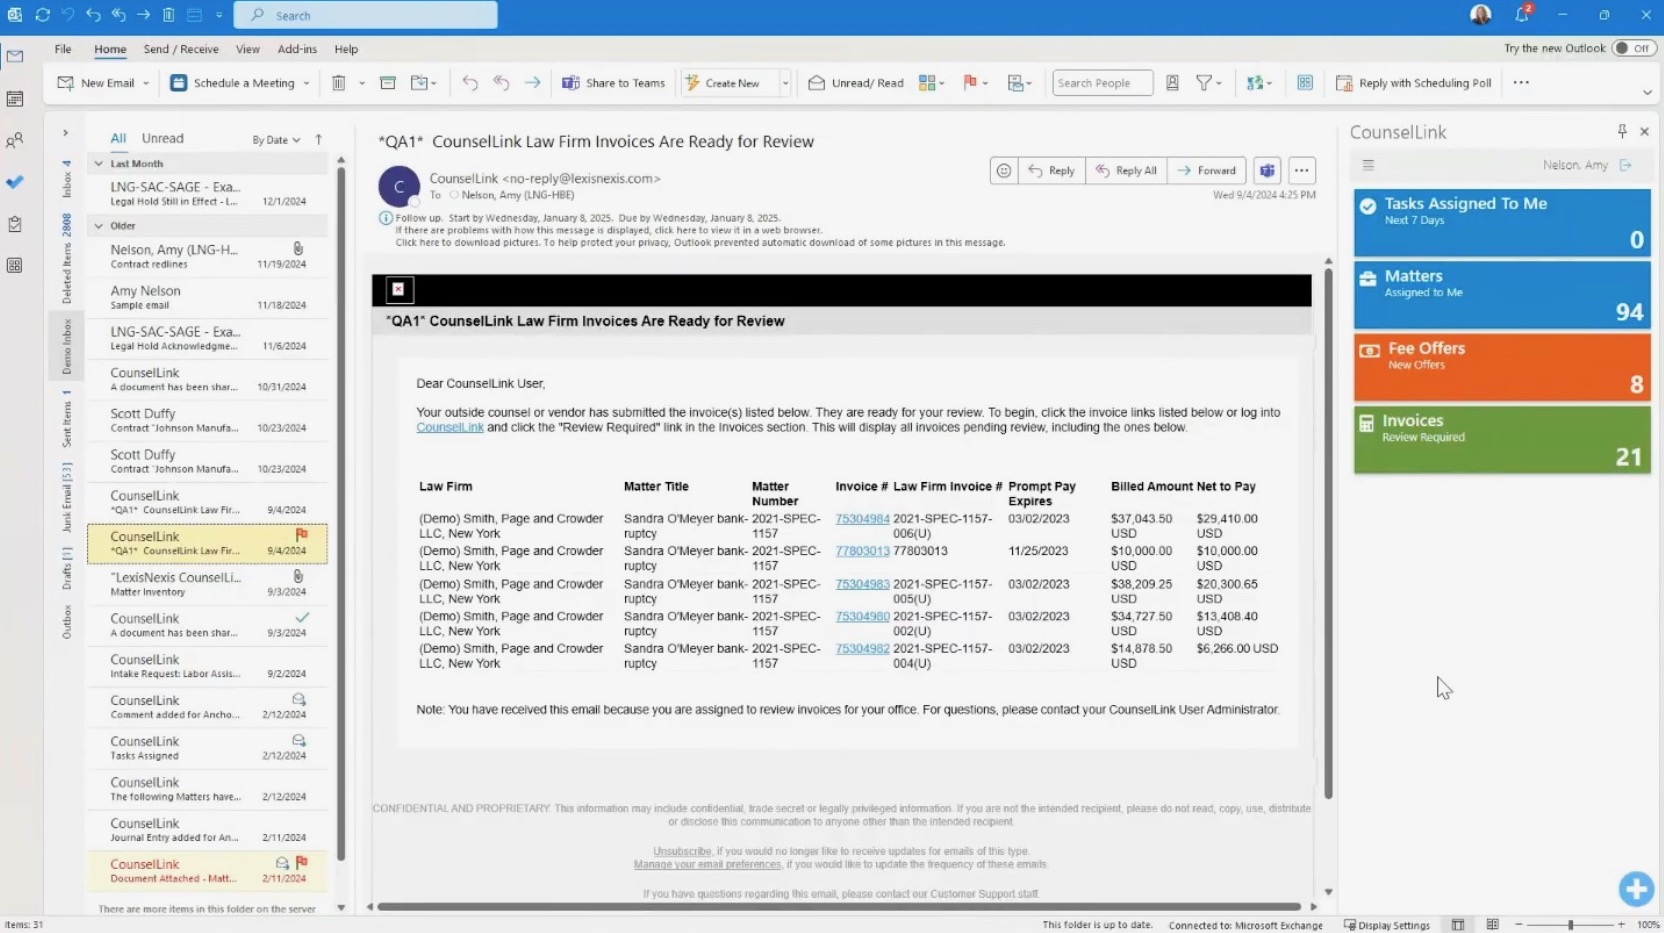This screenshot has height=933, width=1664.
Task: Open the People module in sidebar
Action: (15, 141)
